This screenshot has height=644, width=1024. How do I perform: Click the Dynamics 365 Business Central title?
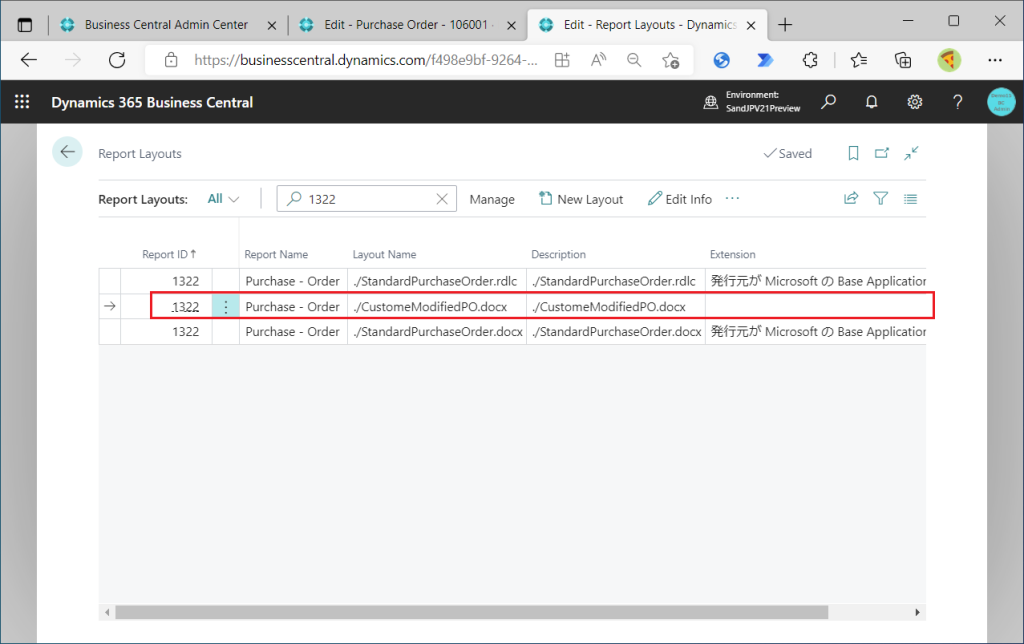(x=152, y=103)
